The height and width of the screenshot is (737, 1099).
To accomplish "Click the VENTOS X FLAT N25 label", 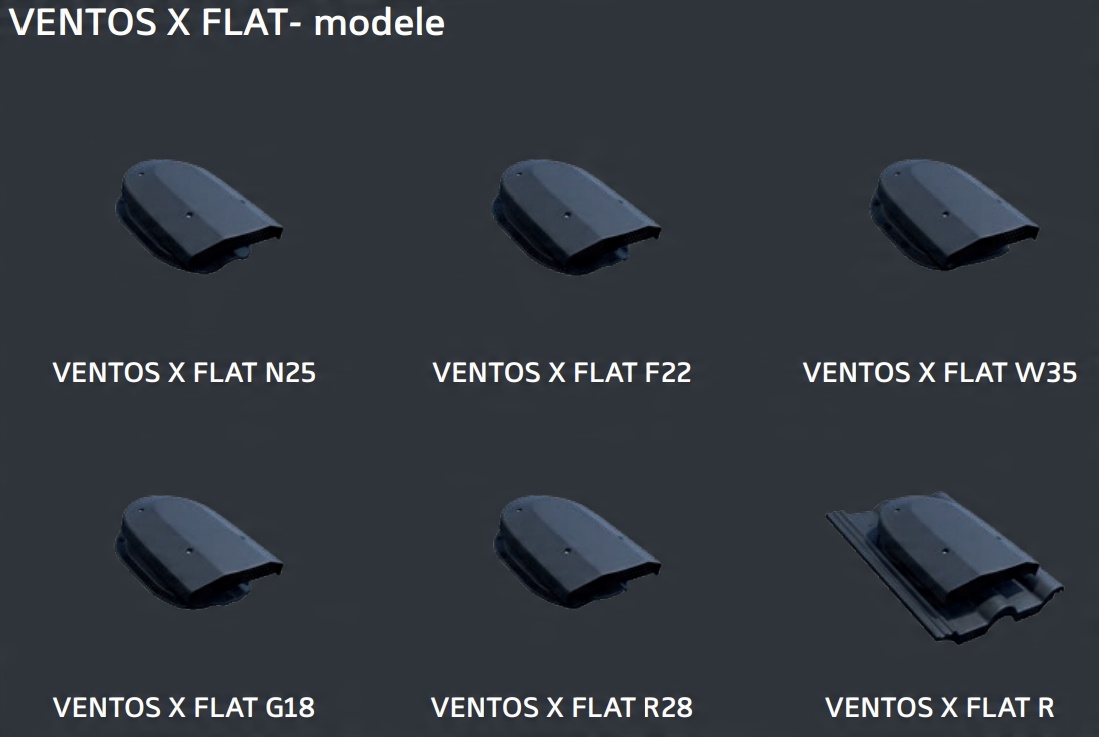I will click(x=184, y=373).
